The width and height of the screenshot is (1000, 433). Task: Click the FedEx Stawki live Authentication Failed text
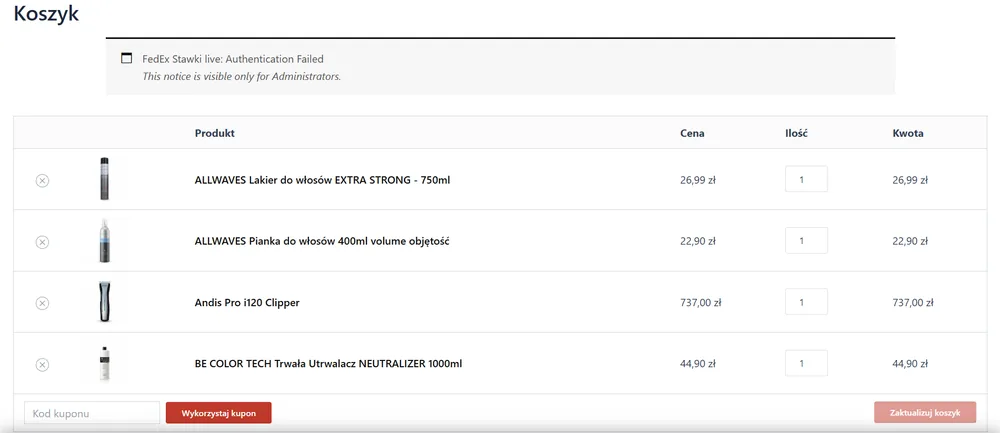point(233,59)
